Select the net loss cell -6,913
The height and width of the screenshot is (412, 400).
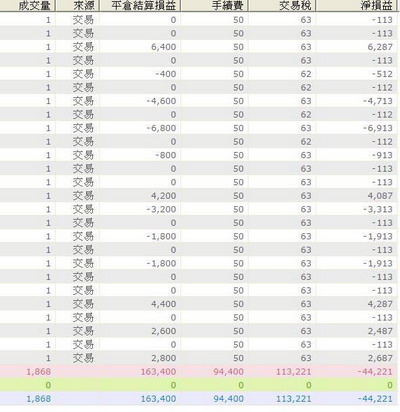tap(378, 128)
